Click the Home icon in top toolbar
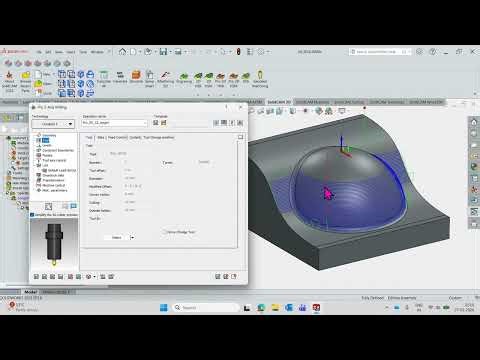The height and width of the screenshot is (360, 480). (122, 52)
